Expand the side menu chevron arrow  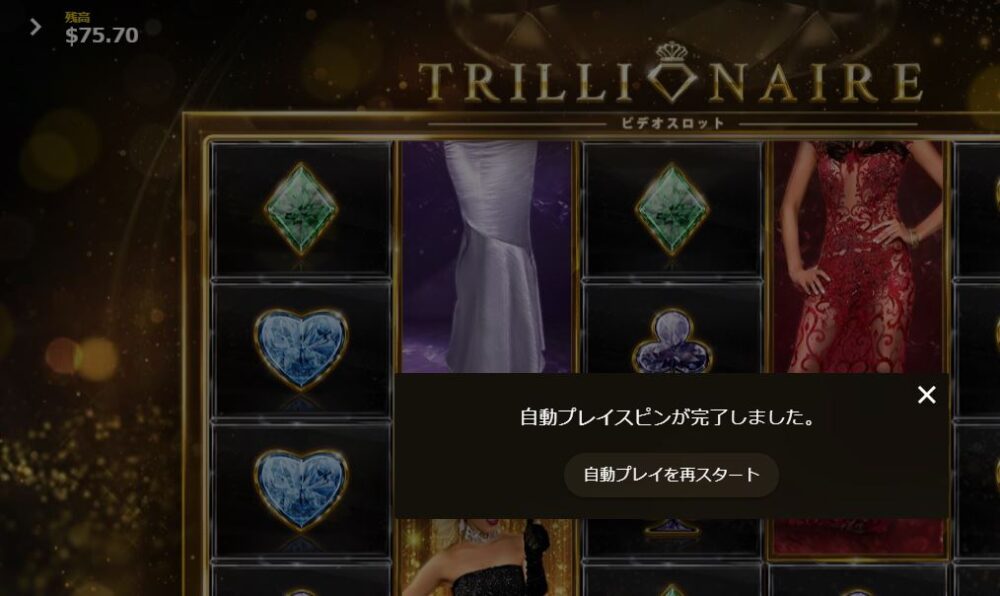click(x=36, y=27)
